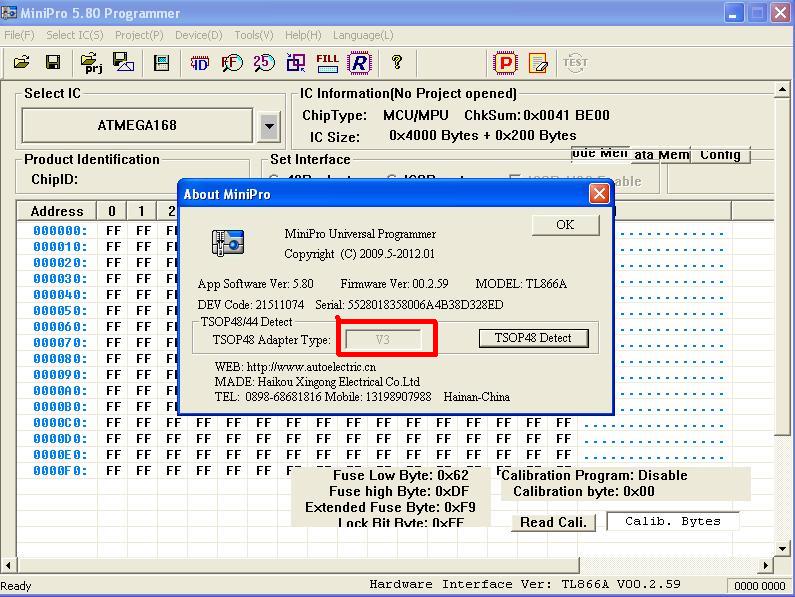Viewport: 795px width, 597px height.
Task: Click the Address column header
Action: (57, 211)
